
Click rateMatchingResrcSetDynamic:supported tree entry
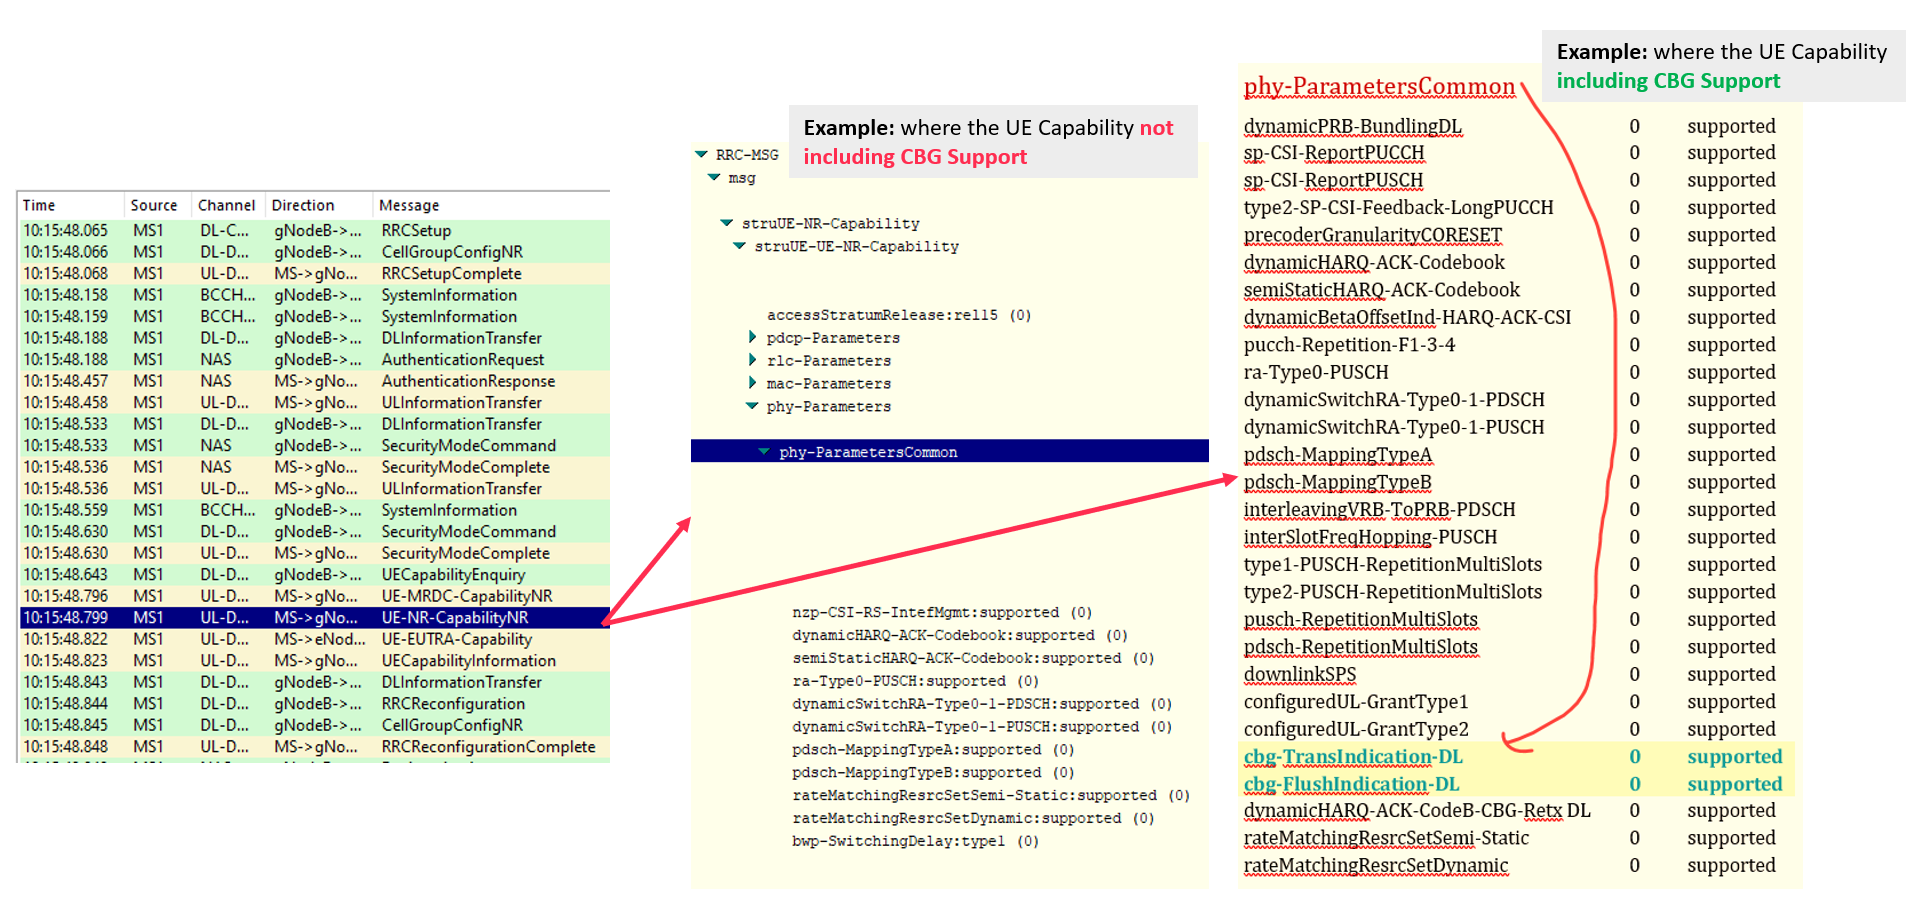[x=973, y=819]
